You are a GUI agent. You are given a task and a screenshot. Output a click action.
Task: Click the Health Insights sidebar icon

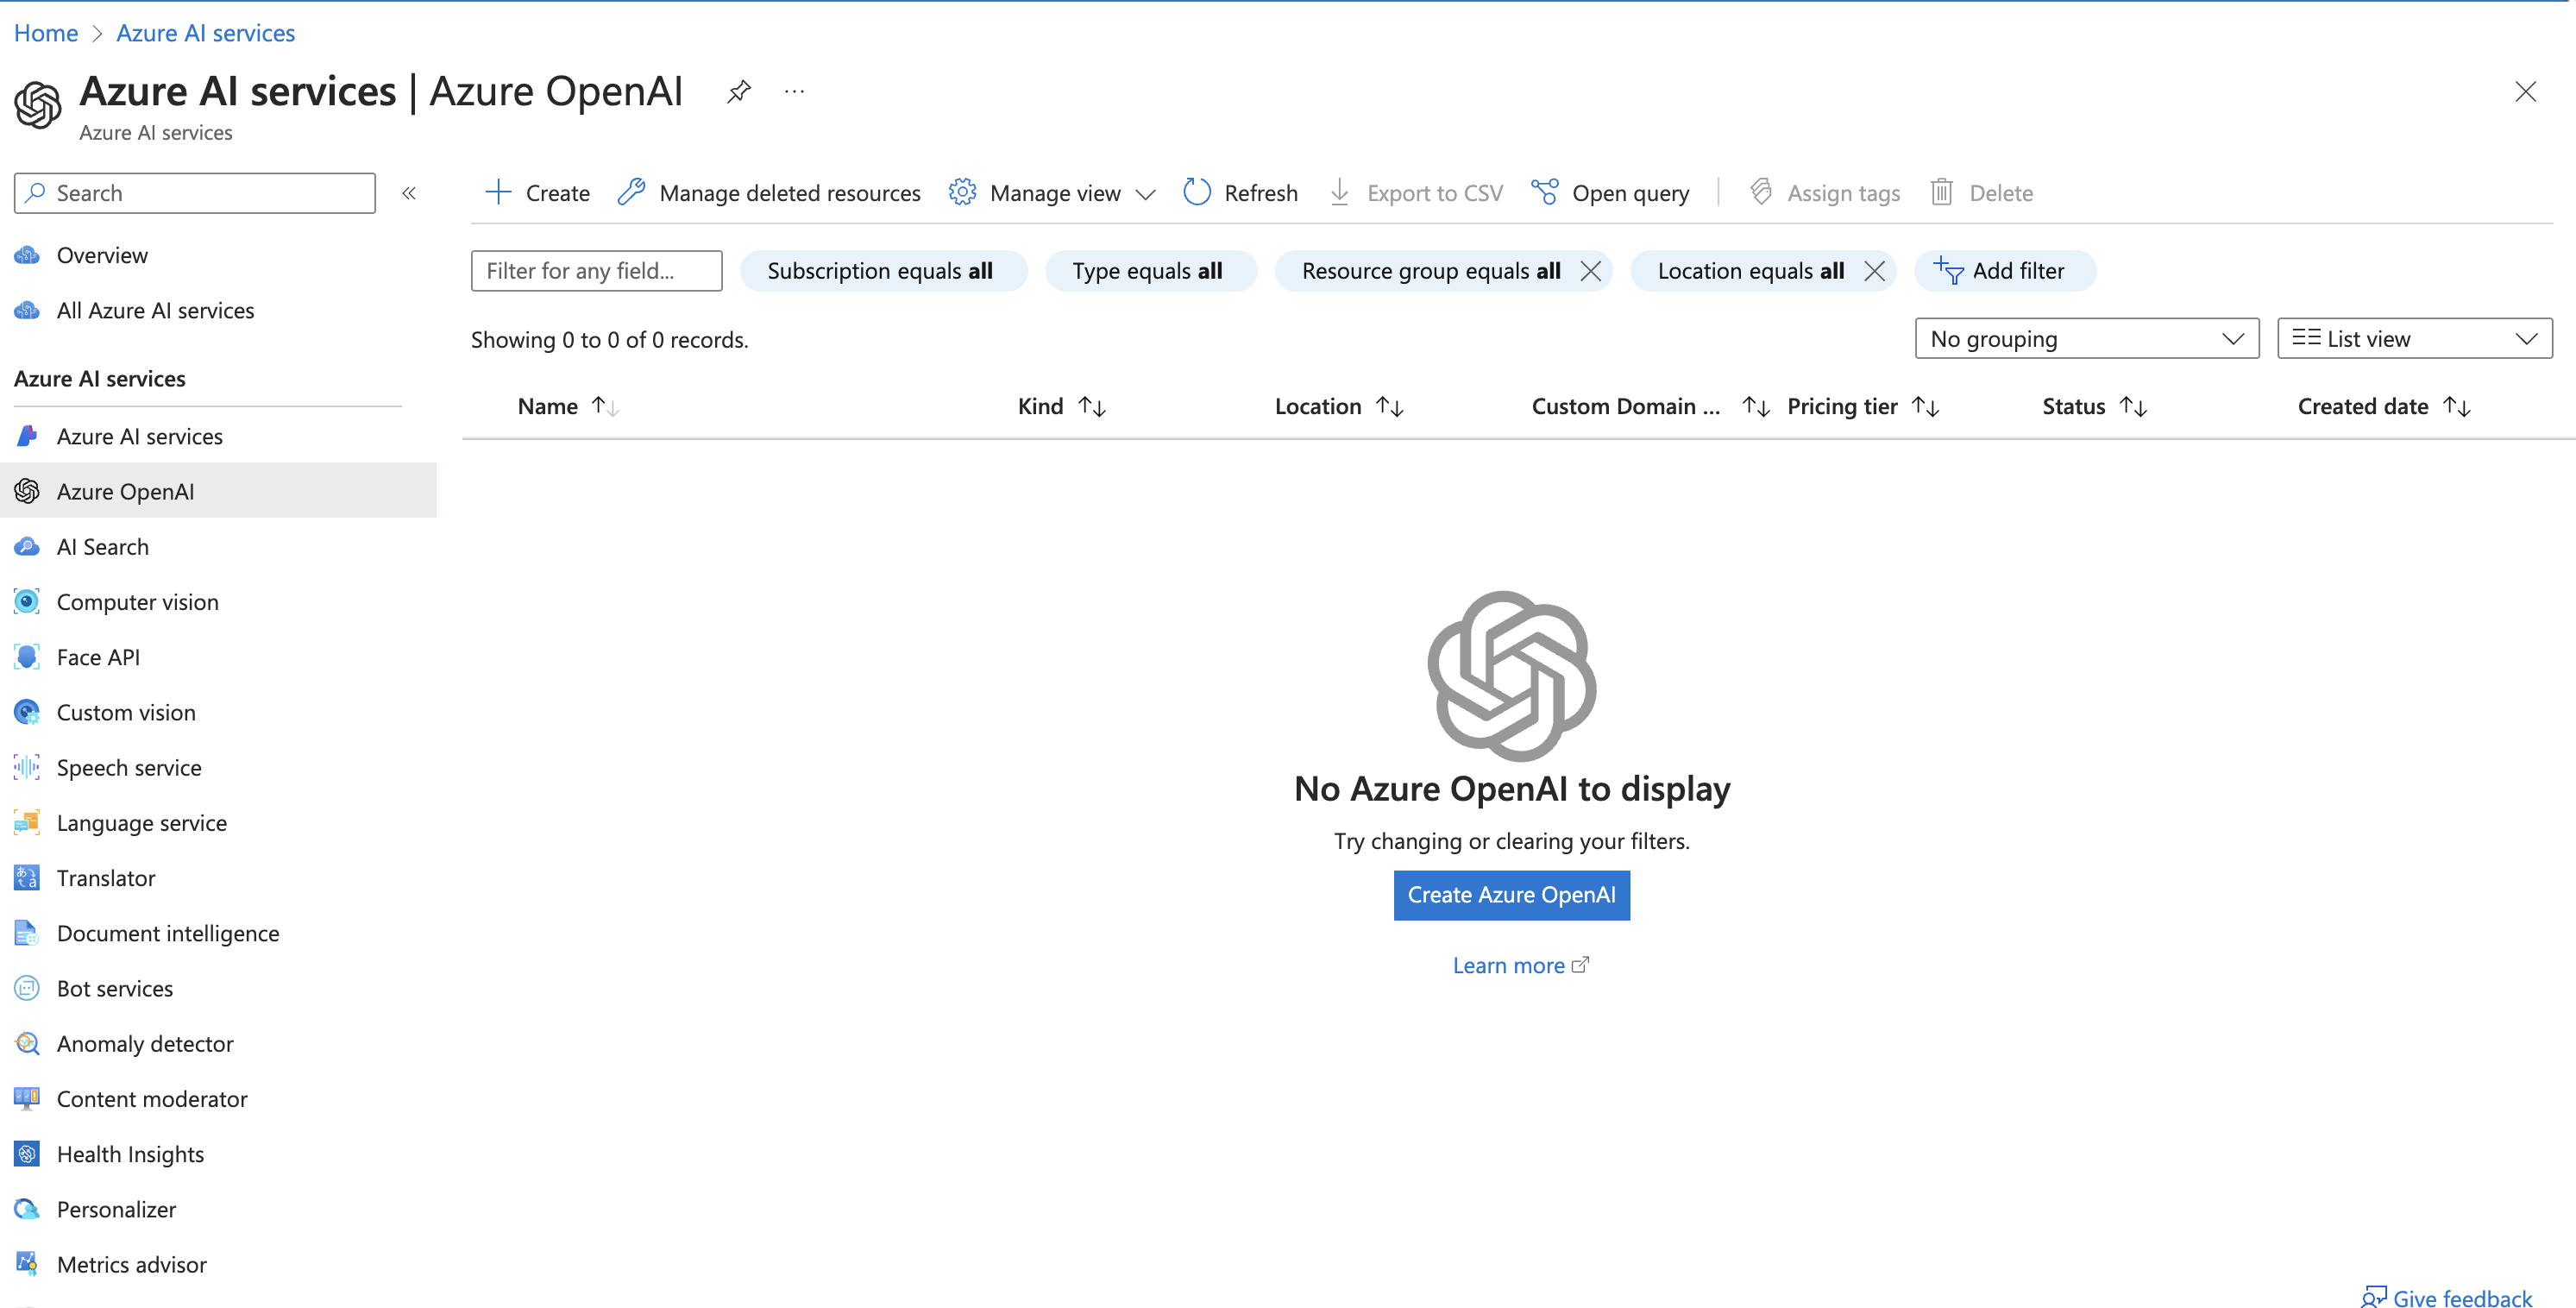(x=28, y=1153)
